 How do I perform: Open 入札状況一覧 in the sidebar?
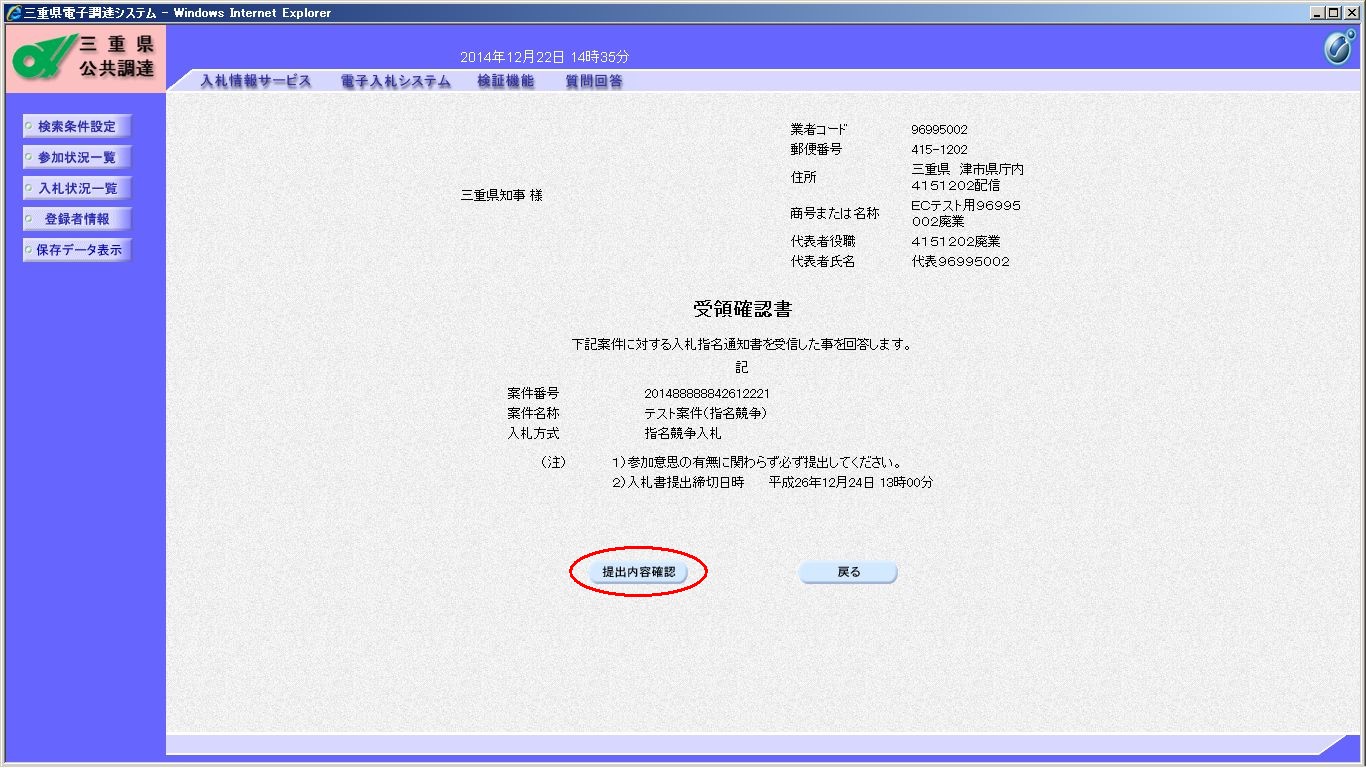(77, 189)
